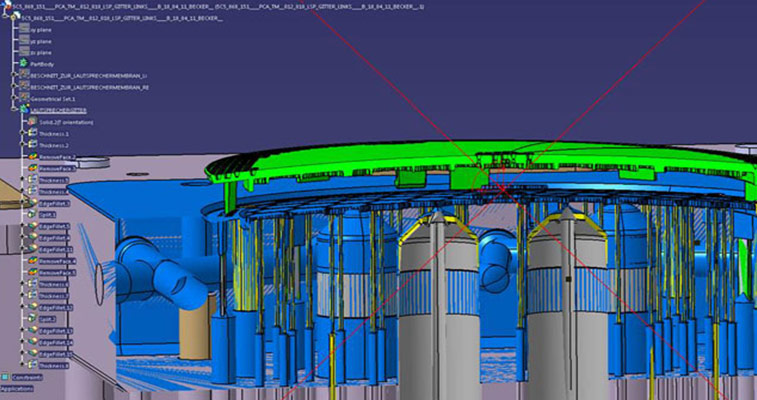Viewport: 757px width, 400px height.
Task: Click the RemoveFace.4 feature icon
Action: click(32, 260)
